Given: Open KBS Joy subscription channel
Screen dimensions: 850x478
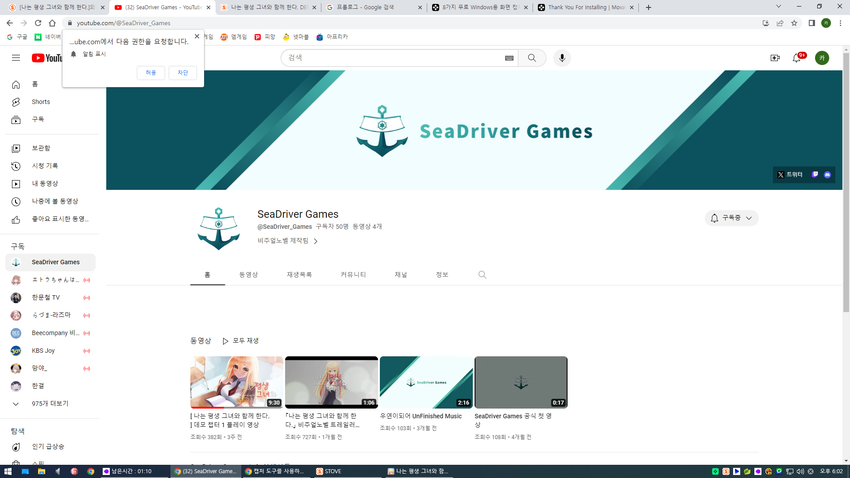Looking at the screenshot, I should click(50, 351).
